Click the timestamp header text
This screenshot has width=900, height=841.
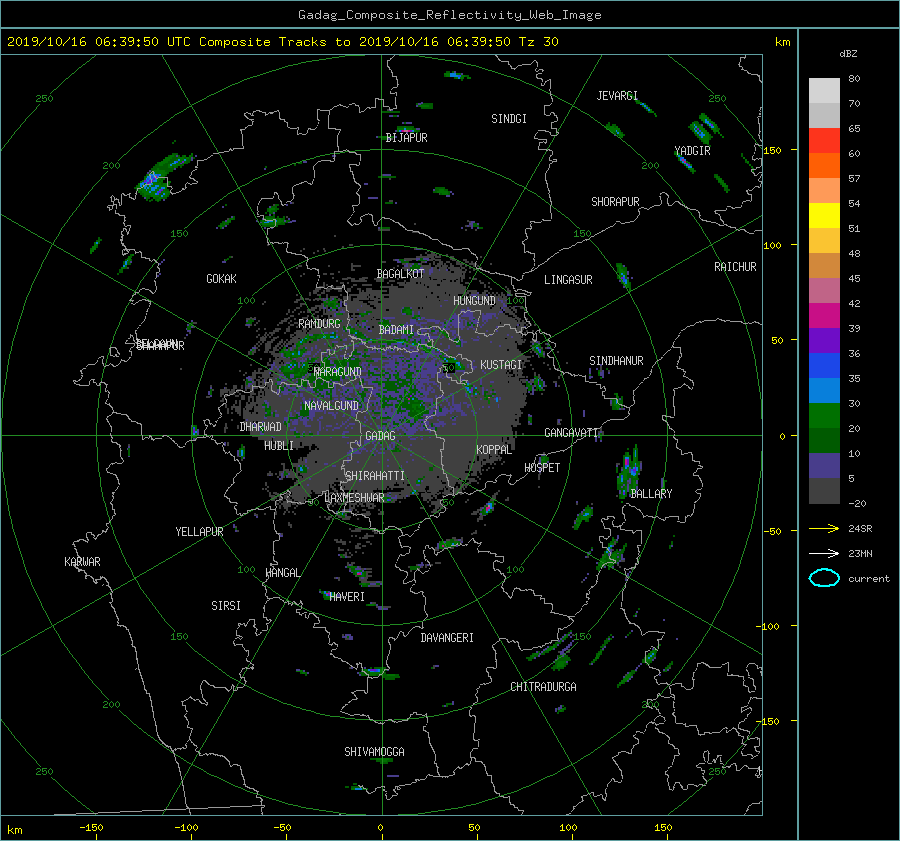pos(282,42)
